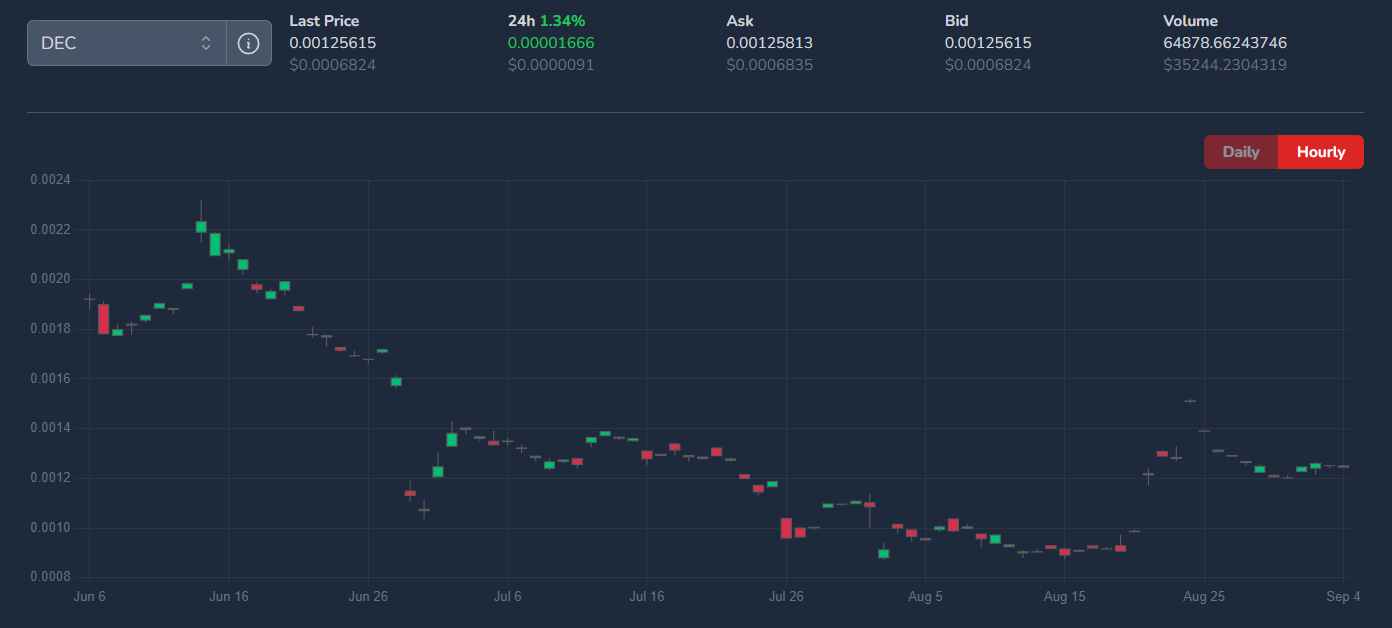1392x628 pixels.
Task: Click the Jun 6 date label
Action: [89, 597]
